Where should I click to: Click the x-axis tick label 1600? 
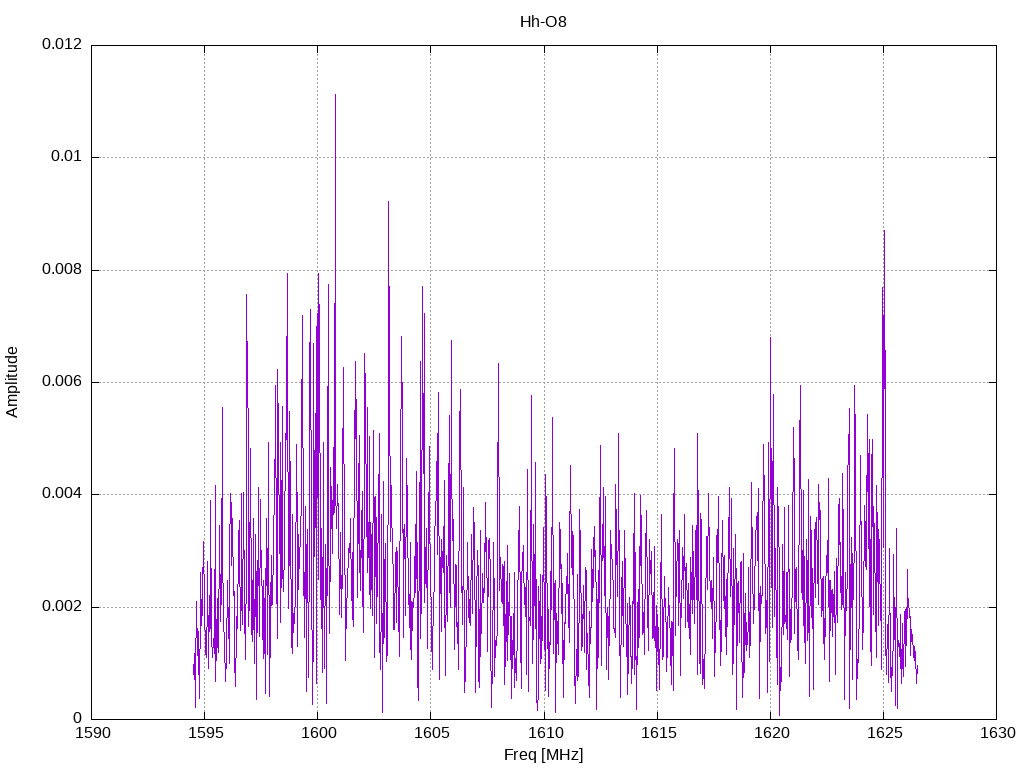click(318, 733)
